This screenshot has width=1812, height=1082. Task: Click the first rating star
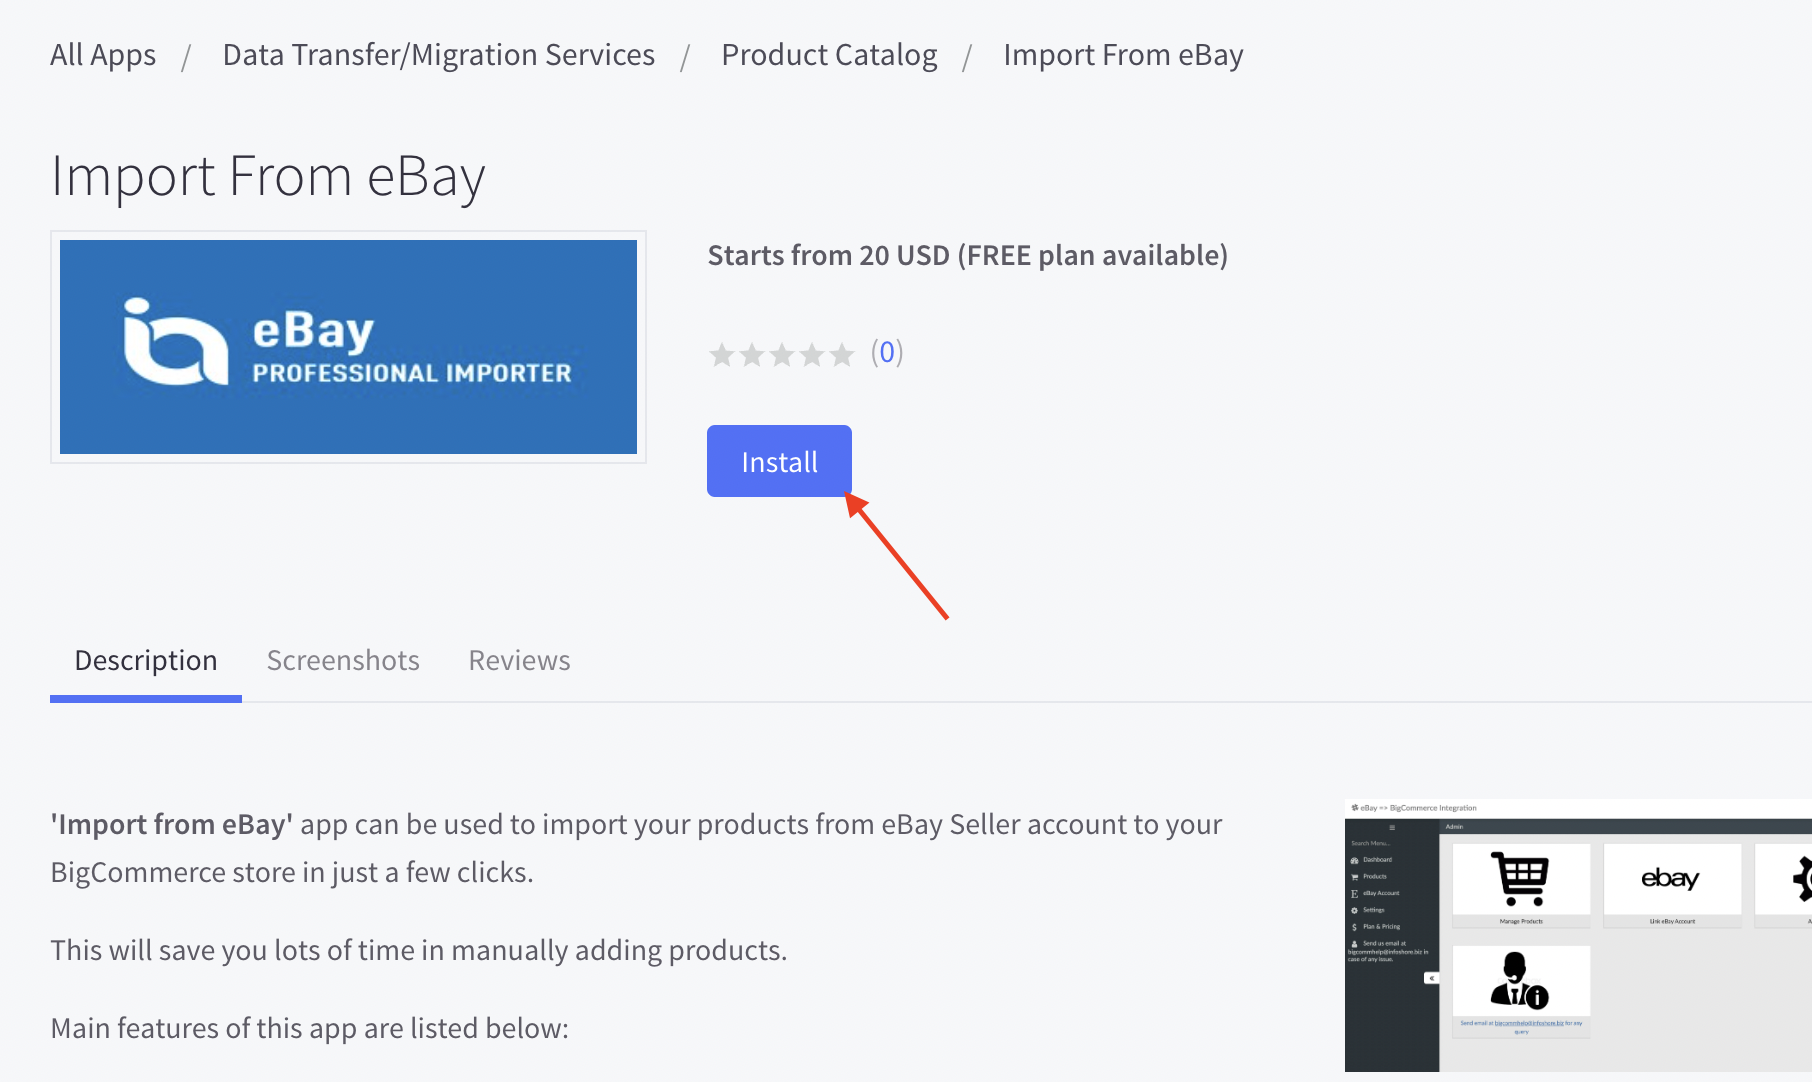(x=722, y=354)
